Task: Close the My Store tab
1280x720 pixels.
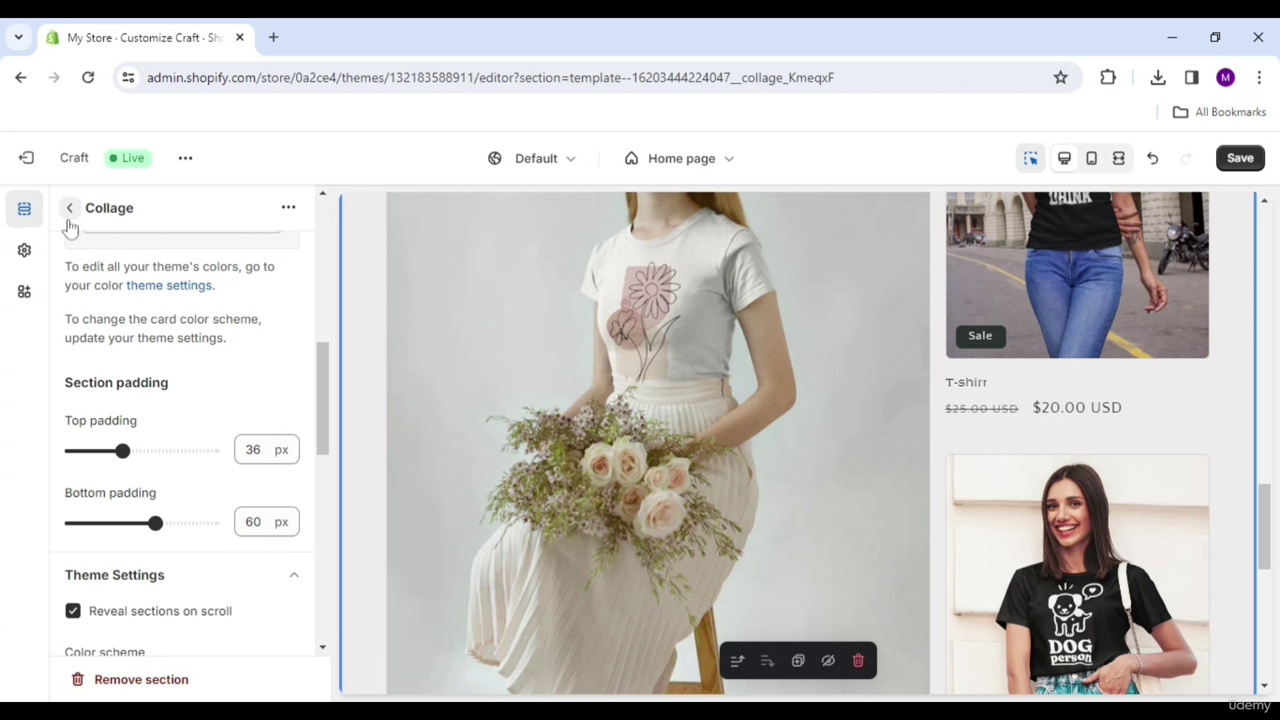Action: tap(240, 38)
